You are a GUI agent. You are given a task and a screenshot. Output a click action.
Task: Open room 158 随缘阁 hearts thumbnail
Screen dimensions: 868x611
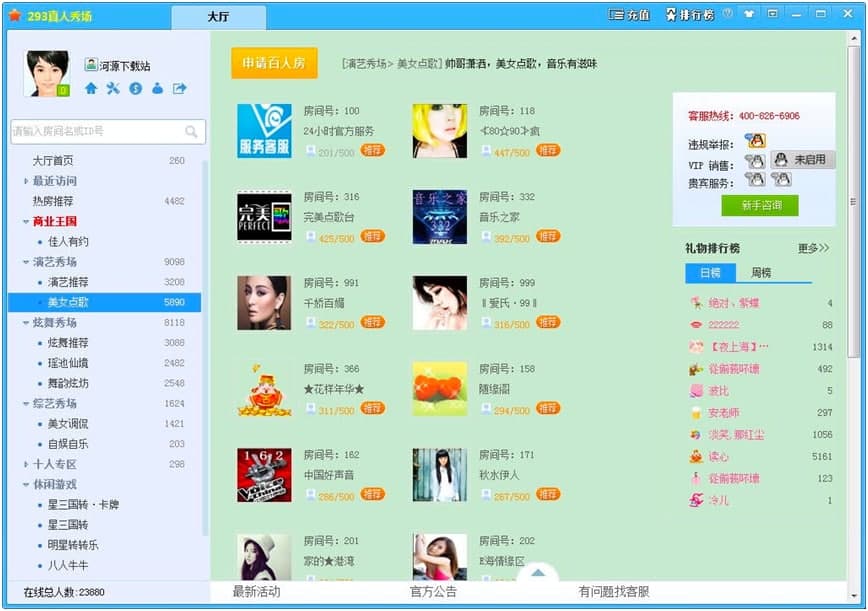[x=440, y=389]
